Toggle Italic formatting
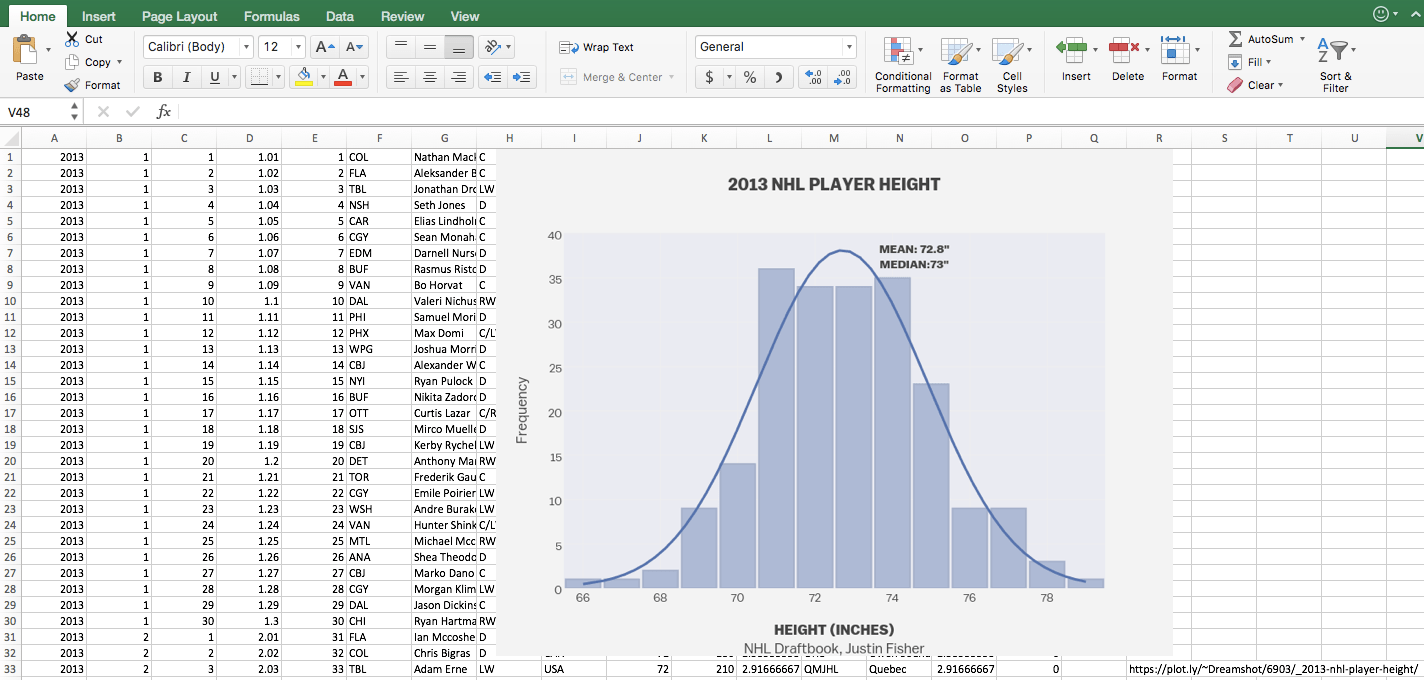Image resolution: width=1424 pixels, height=680 pixels. [x=186, y=77]
